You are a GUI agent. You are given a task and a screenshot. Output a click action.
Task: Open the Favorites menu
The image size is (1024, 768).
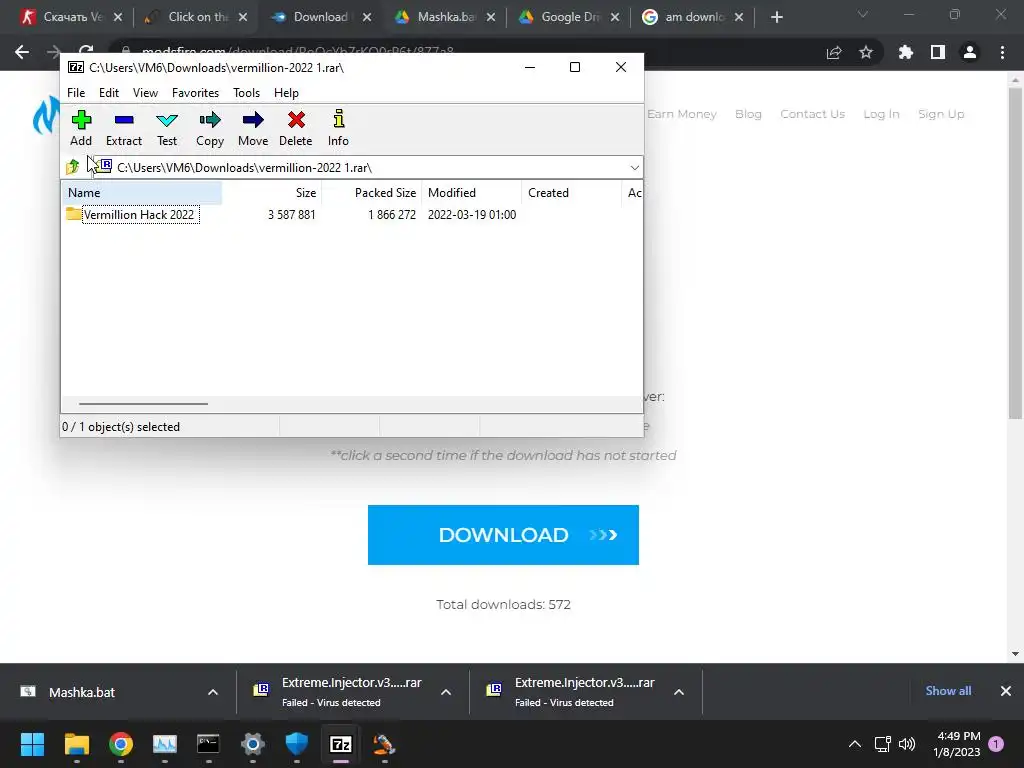coord(195,93)
